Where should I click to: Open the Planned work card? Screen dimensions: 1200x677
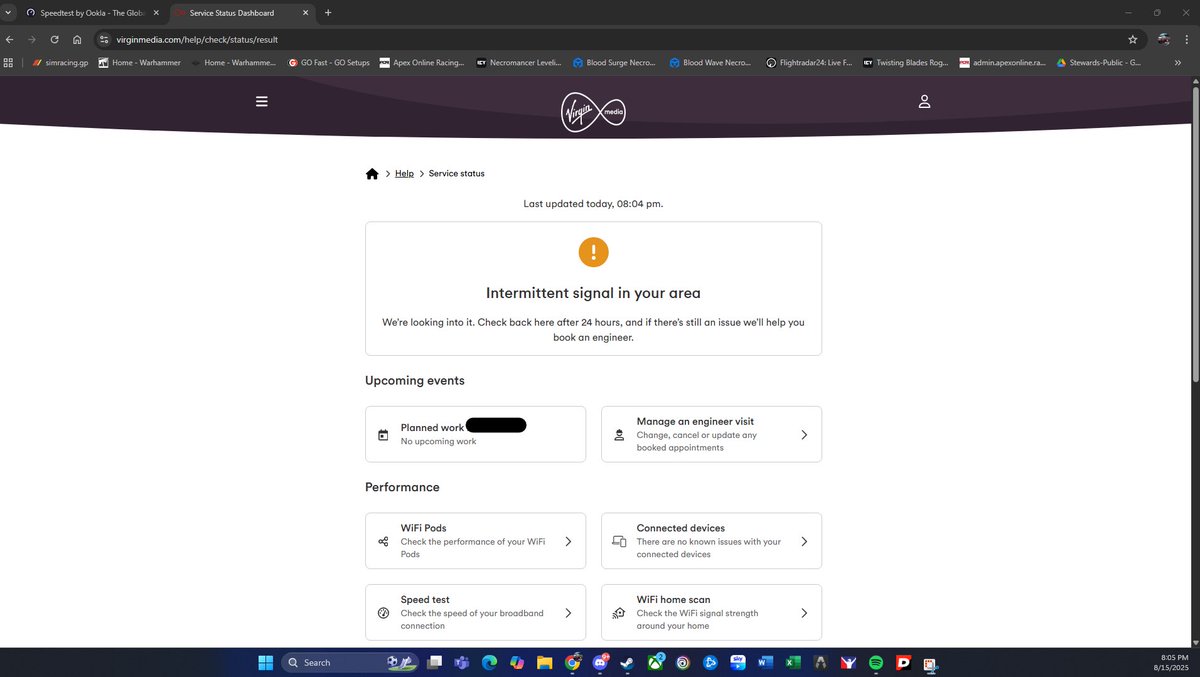(475, 434)
